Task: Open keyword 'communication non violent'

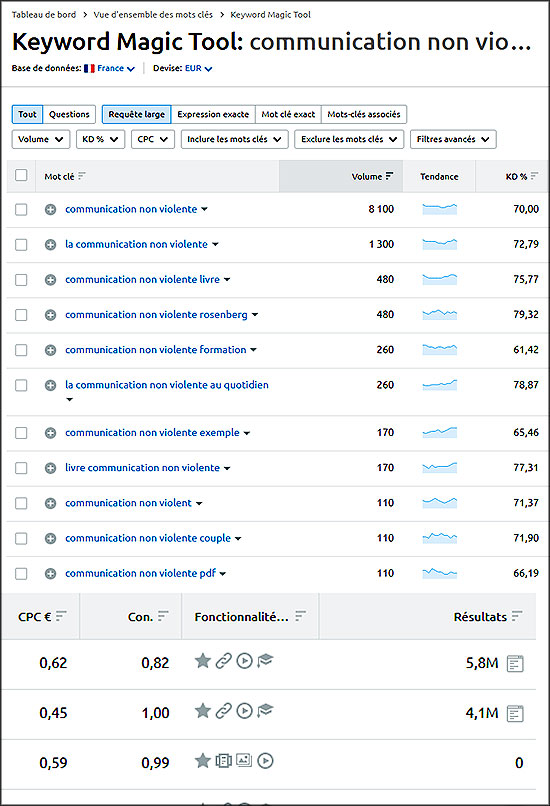Action: (128, 503)
